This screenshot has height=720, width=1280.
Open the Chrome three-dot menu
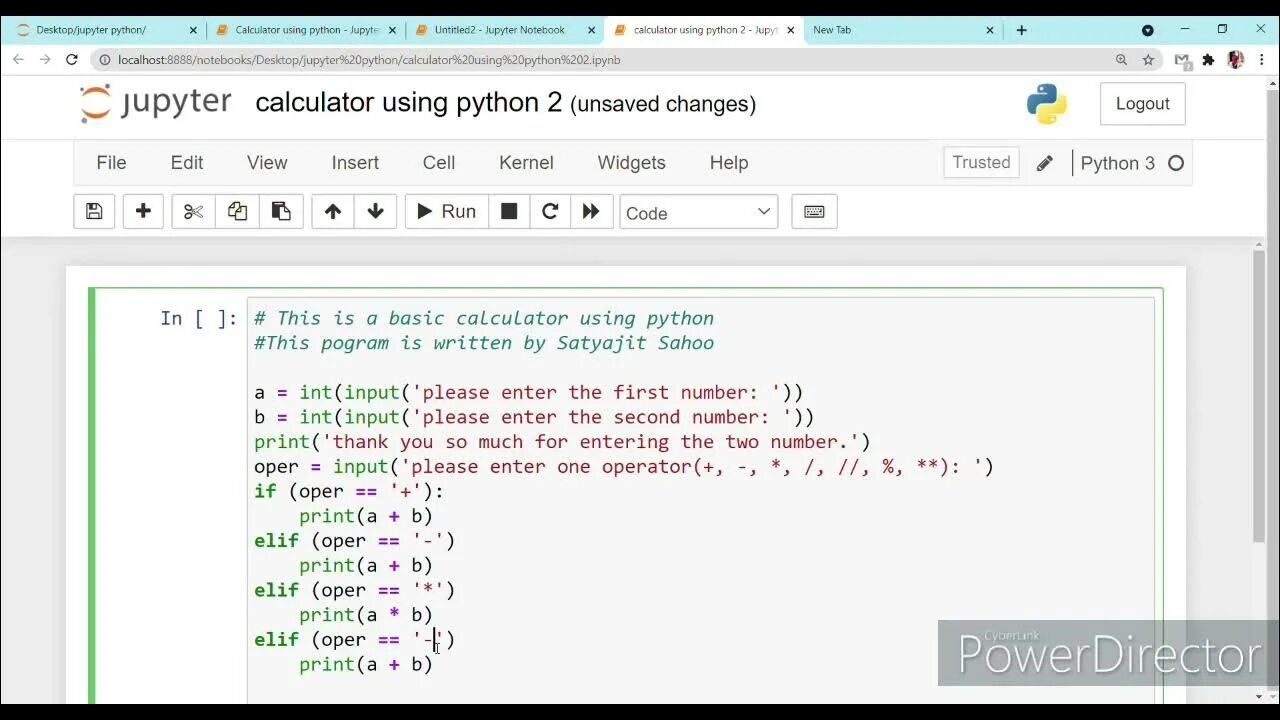[1263, 60]
